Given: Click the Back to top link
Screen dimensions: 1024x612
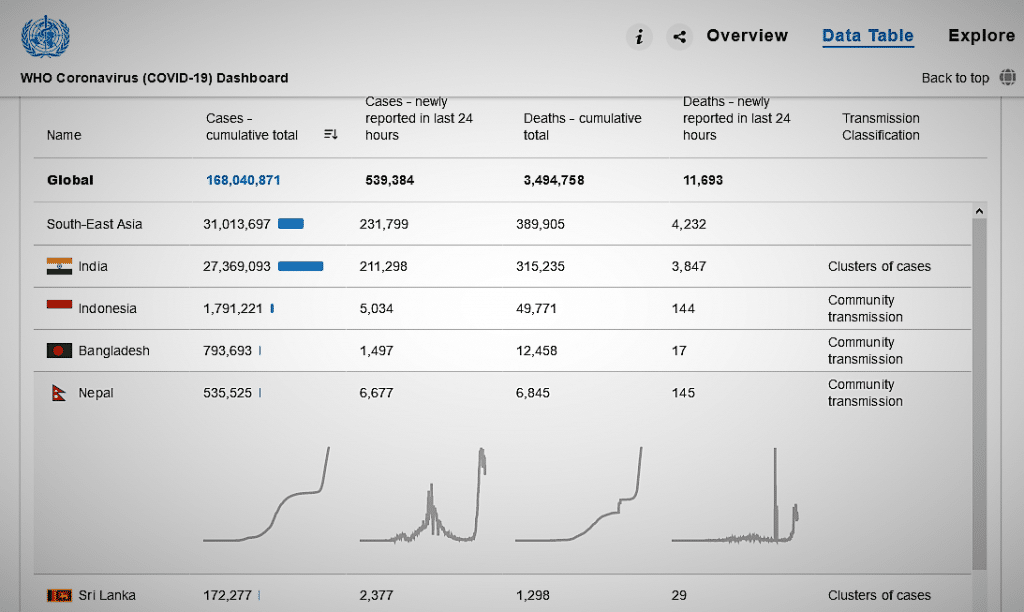Looking at the screenshot, I should point(955,78).
